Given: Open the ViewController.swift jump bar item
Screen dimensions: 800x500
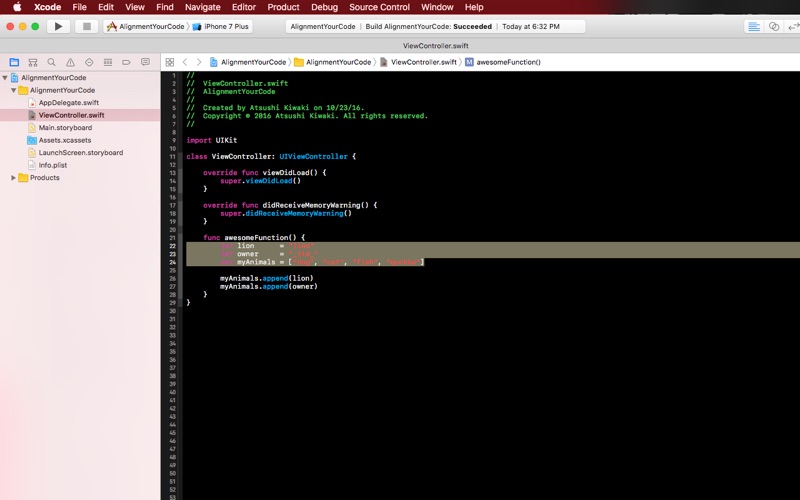Looking at the screenshot, I should tap(418, 62).
